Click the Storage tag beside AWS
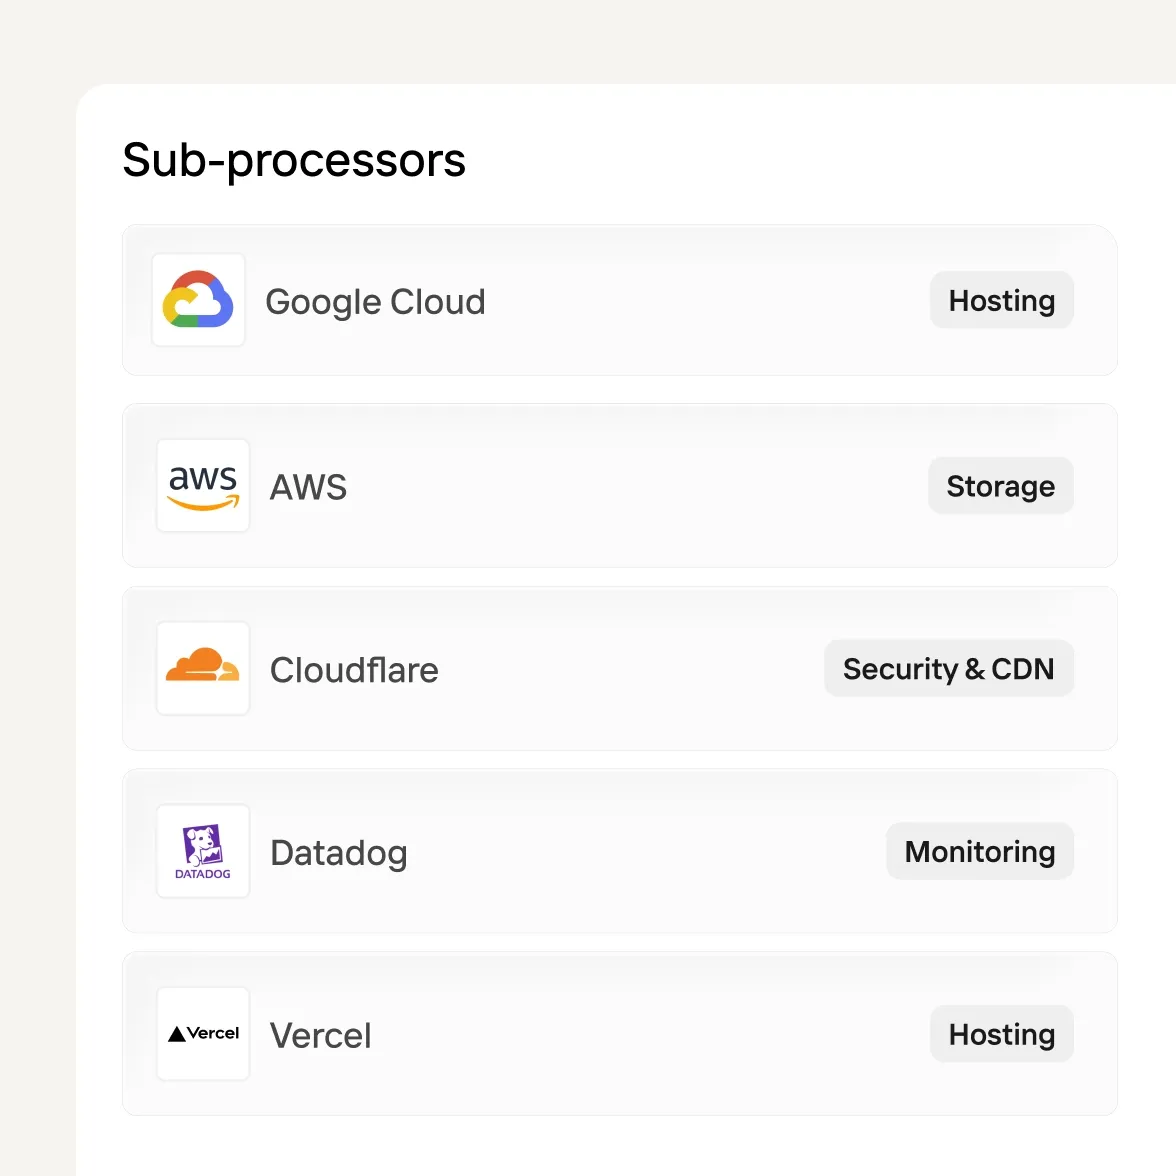This screenshot has width=1176, height=1176. [1000, 486]
